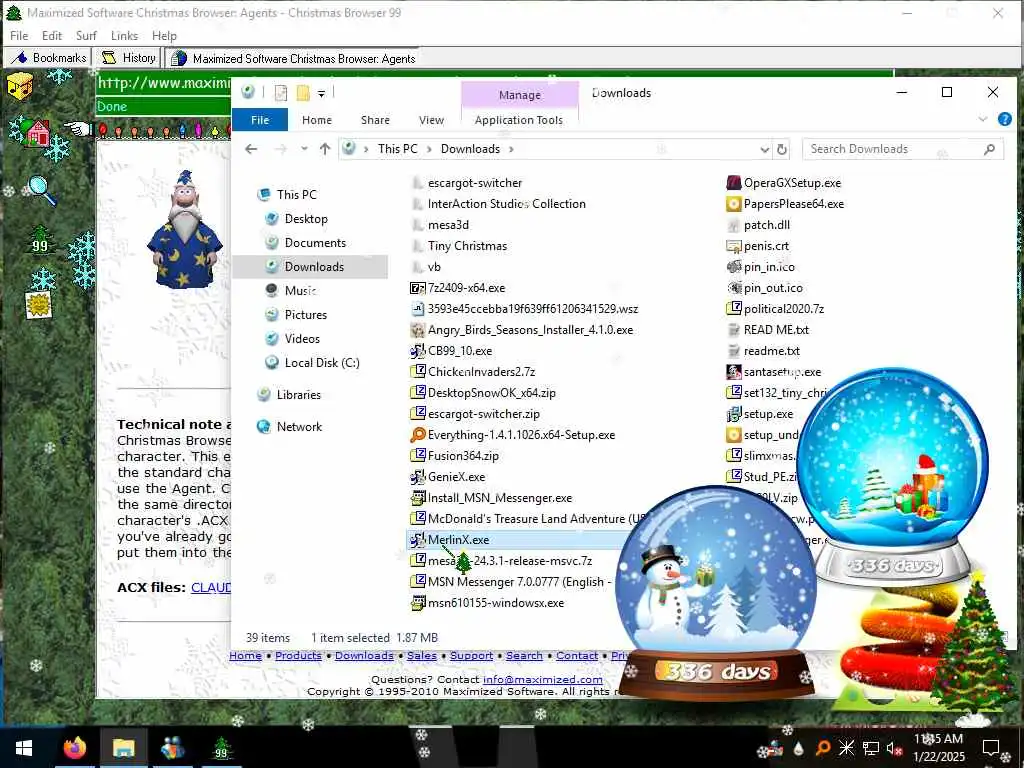Open the Links menu of Christmas Browser
This screenshot has height=768, width=1024.
(124, 36)
